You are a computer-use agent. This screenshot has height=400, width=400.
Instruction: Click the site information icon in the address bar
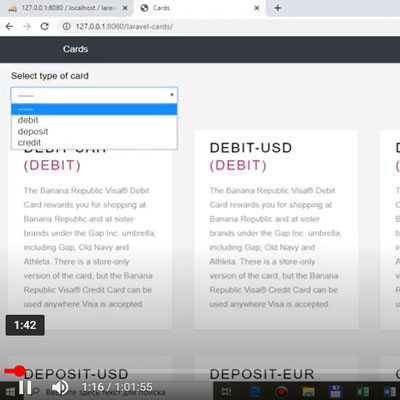[x=67, y=26]
